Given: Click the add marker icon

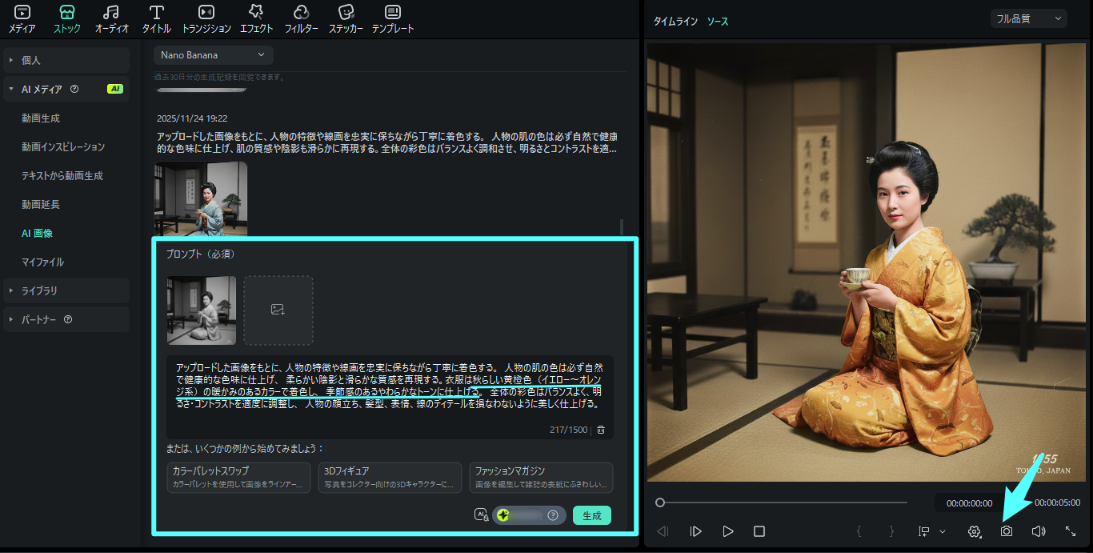Looking at the screenshot, I should click(924, 531).
